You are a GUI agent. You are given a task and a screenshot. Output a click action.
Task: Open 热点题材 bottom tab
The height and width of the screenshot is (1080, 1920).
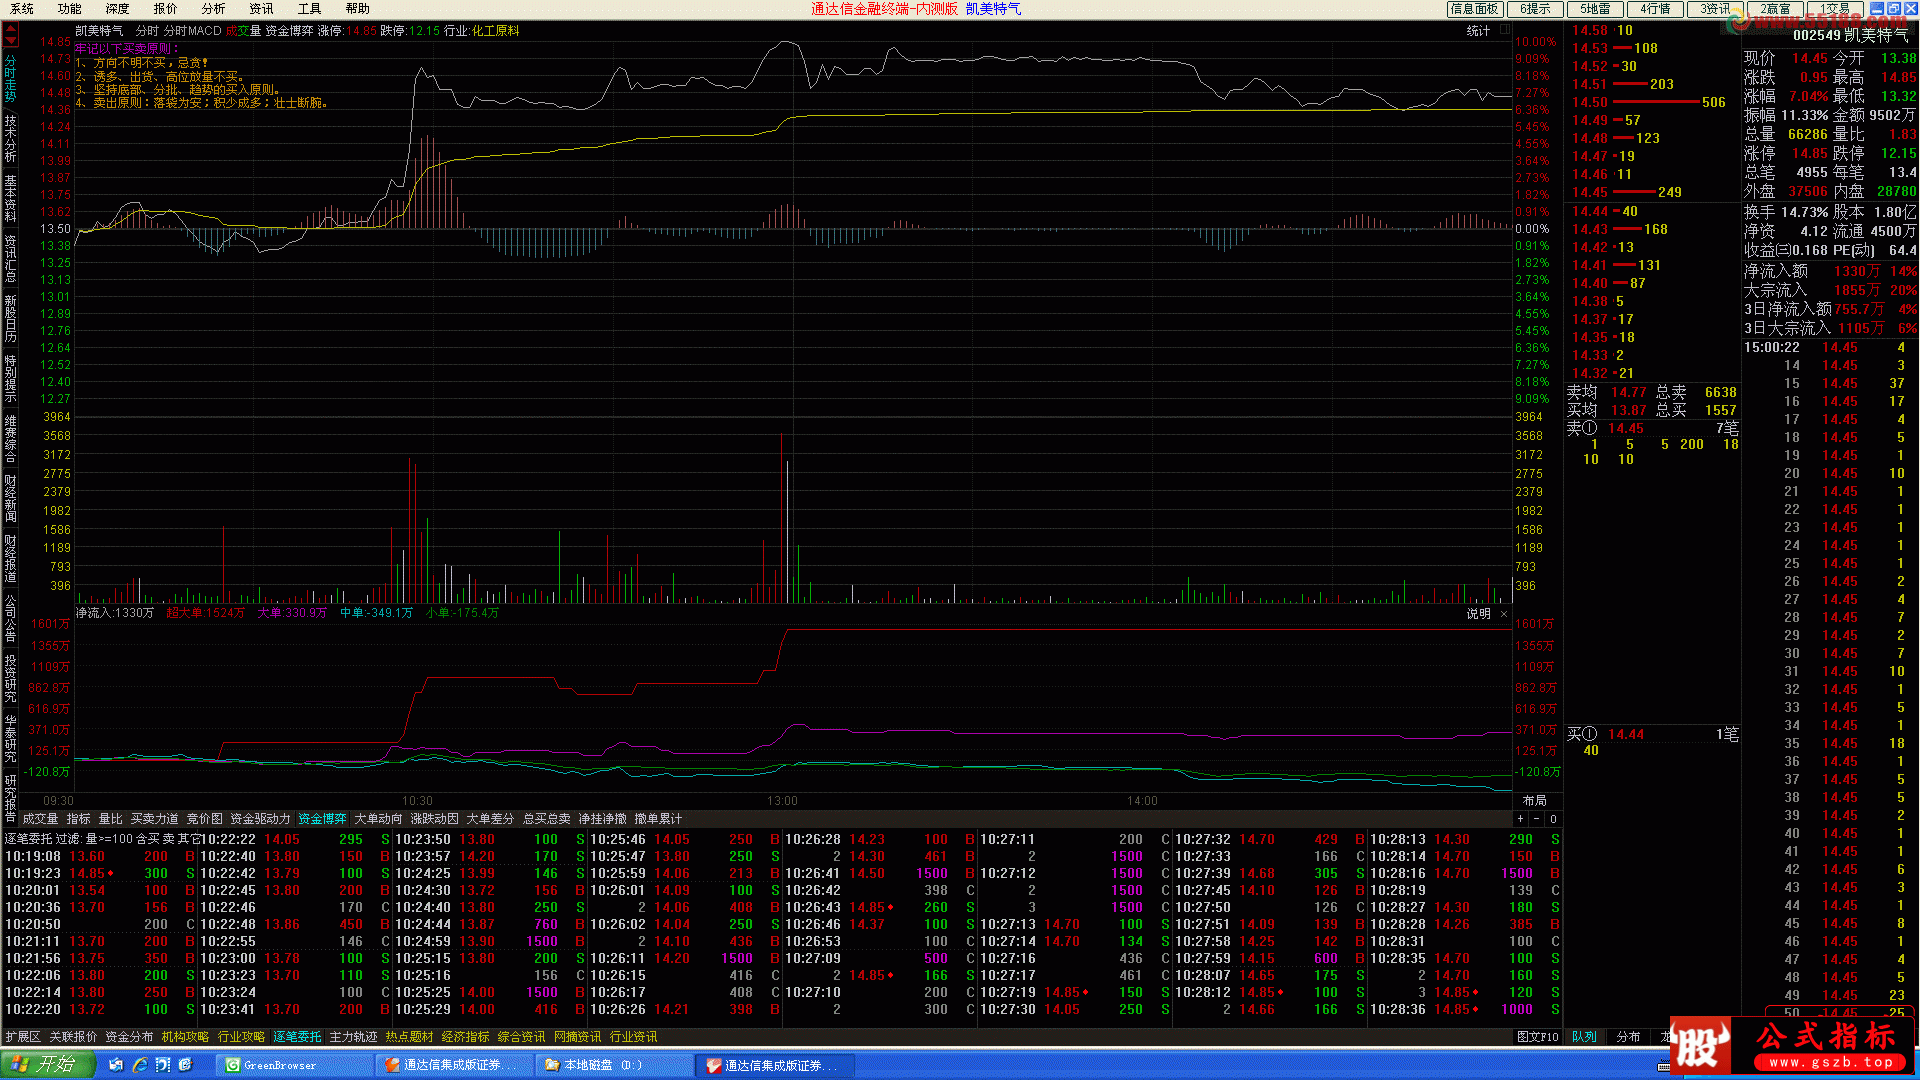[409, 1037]
